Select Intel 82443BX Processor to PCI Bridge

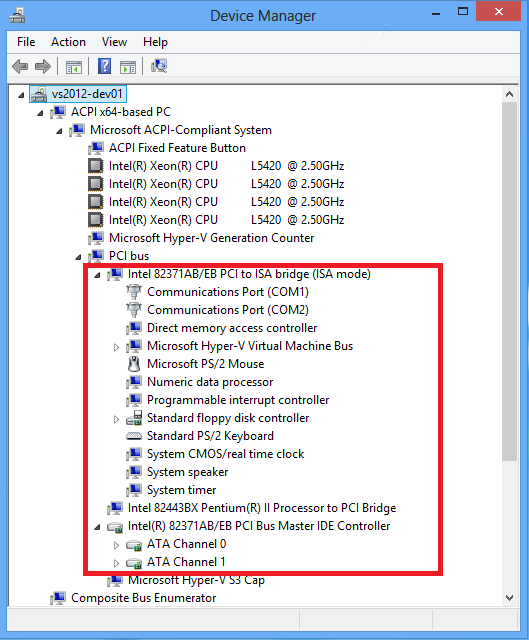[262, 508]
